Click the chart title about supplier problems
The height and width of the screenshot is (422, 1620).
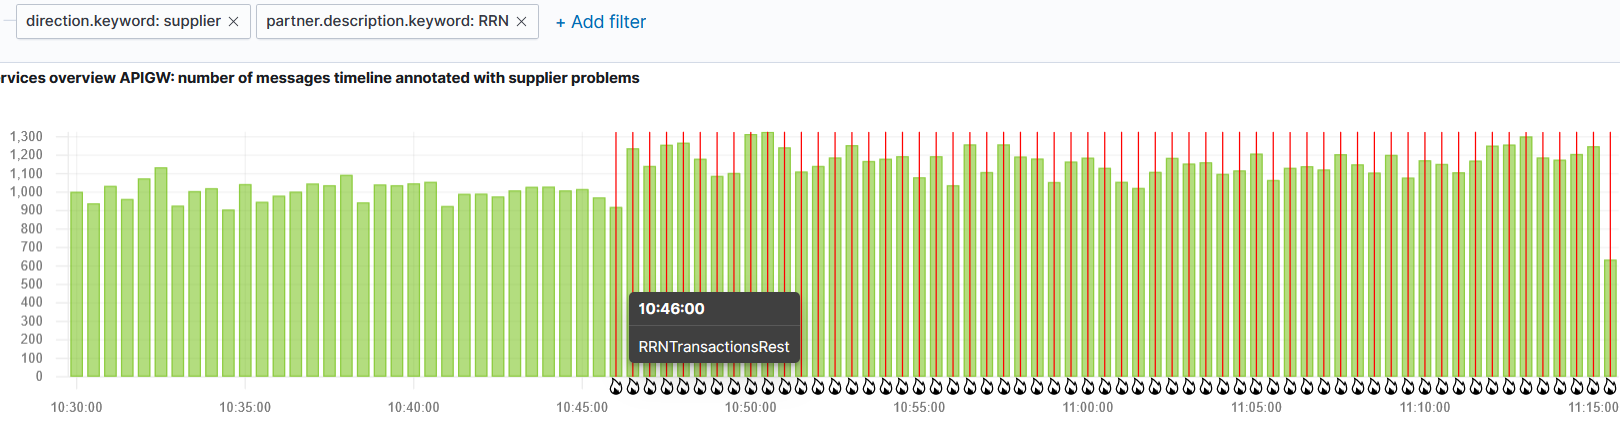(320, 78)
